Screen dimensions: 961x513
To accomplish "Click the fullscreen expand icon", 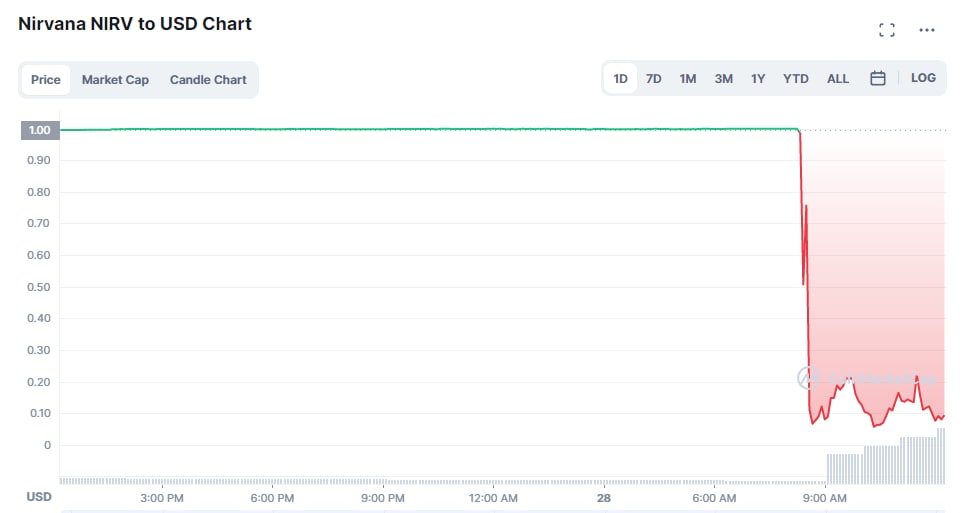I will click(886, 30).
